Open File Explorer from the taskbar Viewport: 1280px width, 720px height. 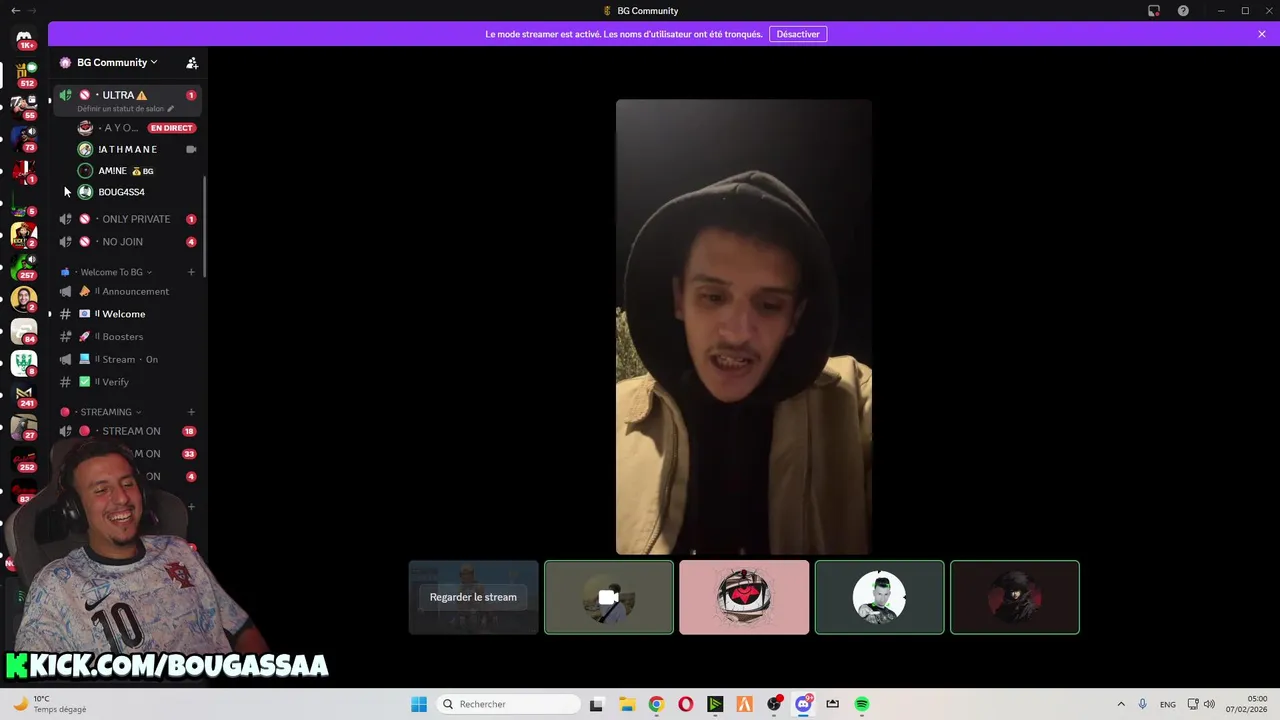tap(626, 704)
